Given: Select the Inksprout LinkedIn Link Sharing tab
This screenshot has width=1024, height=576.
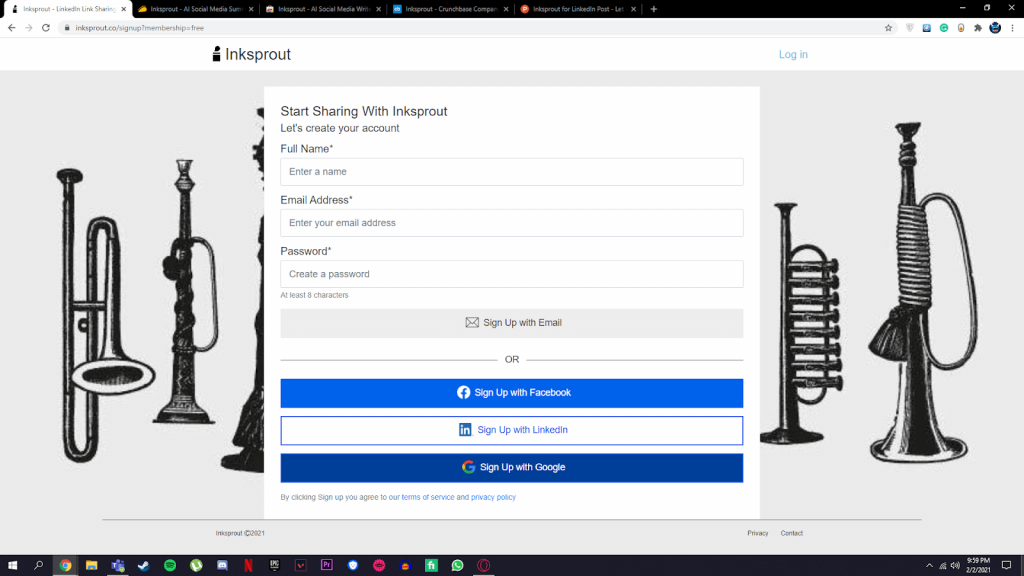Looking at the screenshot, I should (67, 9).
